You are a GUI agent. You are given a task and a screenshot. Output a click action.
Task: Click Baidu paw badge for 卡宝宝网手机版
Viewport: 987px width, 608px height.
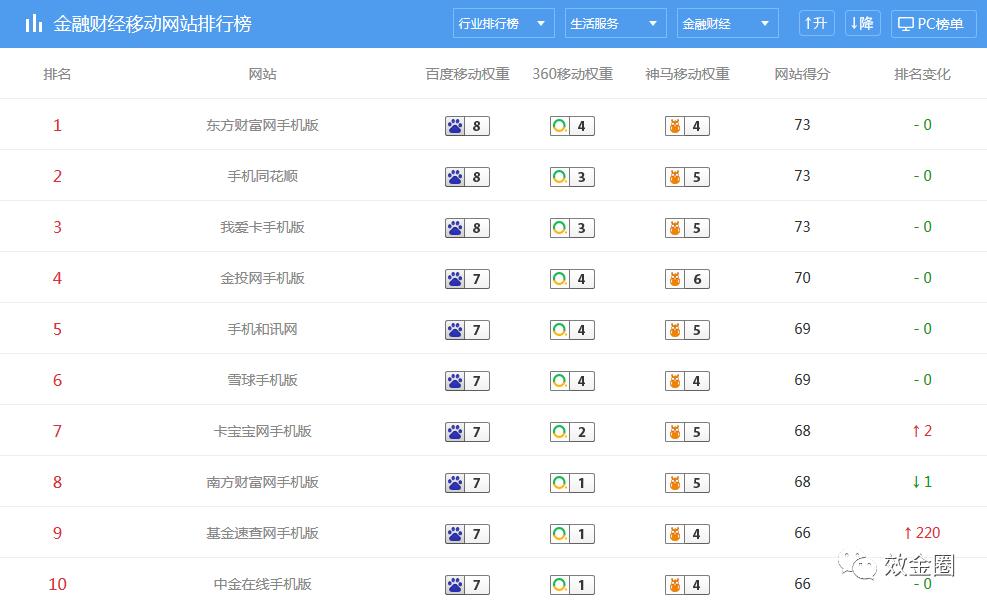pyautogui.click(x=467, y=432)
